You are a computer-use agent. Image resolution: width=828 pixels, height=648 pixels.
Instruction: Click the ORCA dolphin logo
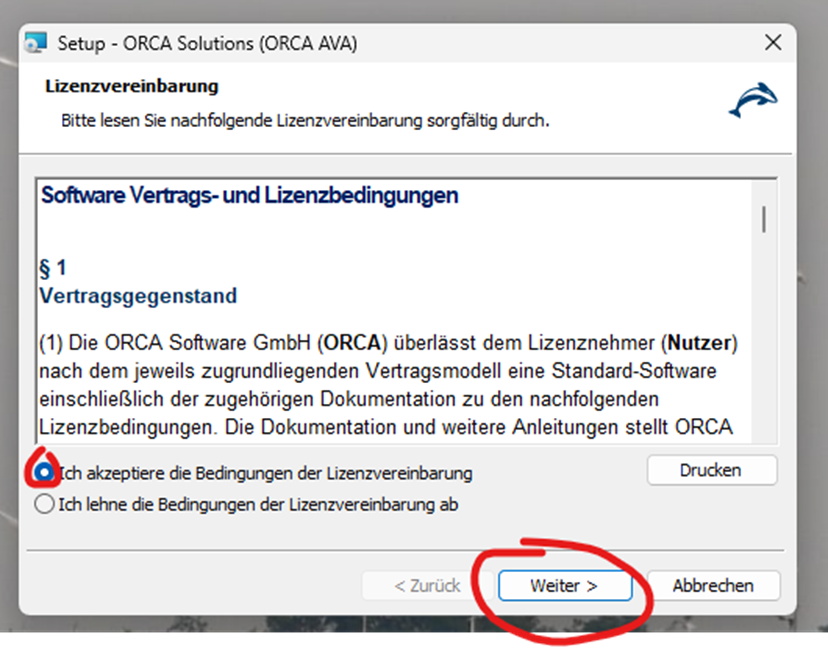[x=752, y=101]
